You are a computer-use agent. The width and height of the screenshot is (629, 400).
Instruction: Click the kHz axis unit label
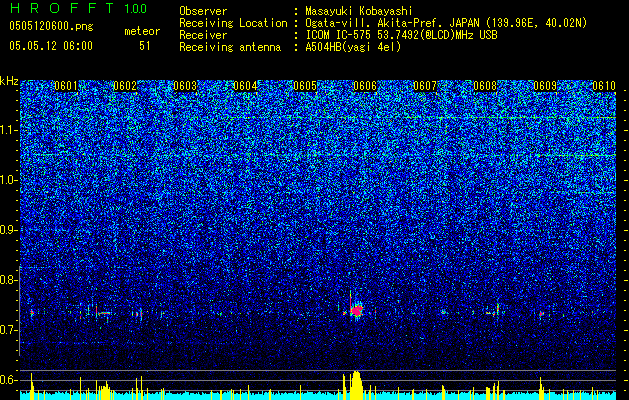click(9, 81)
